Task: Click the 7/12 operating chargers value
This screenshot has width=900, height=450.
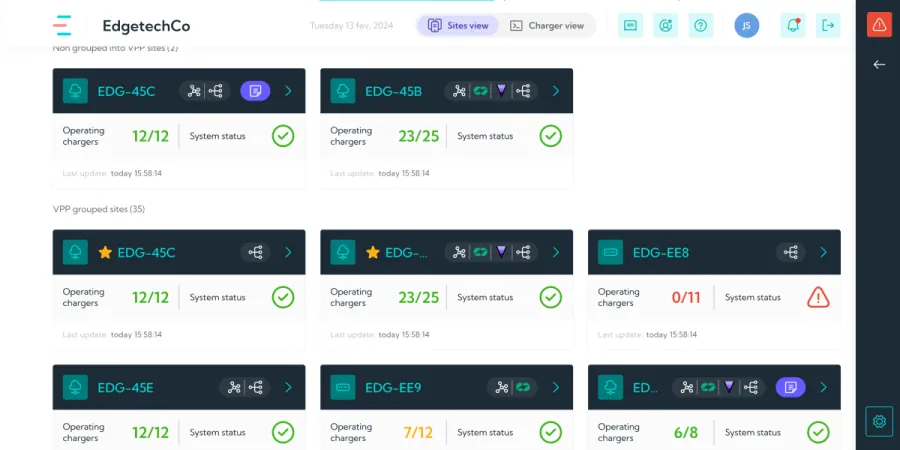Action: [418, 432]
